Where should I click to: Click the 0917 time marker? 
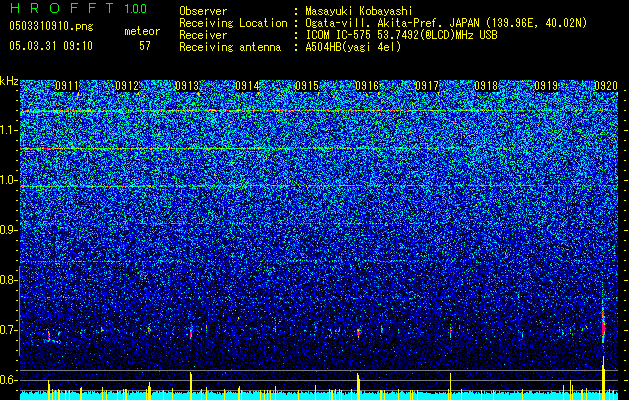coord(427,86)
